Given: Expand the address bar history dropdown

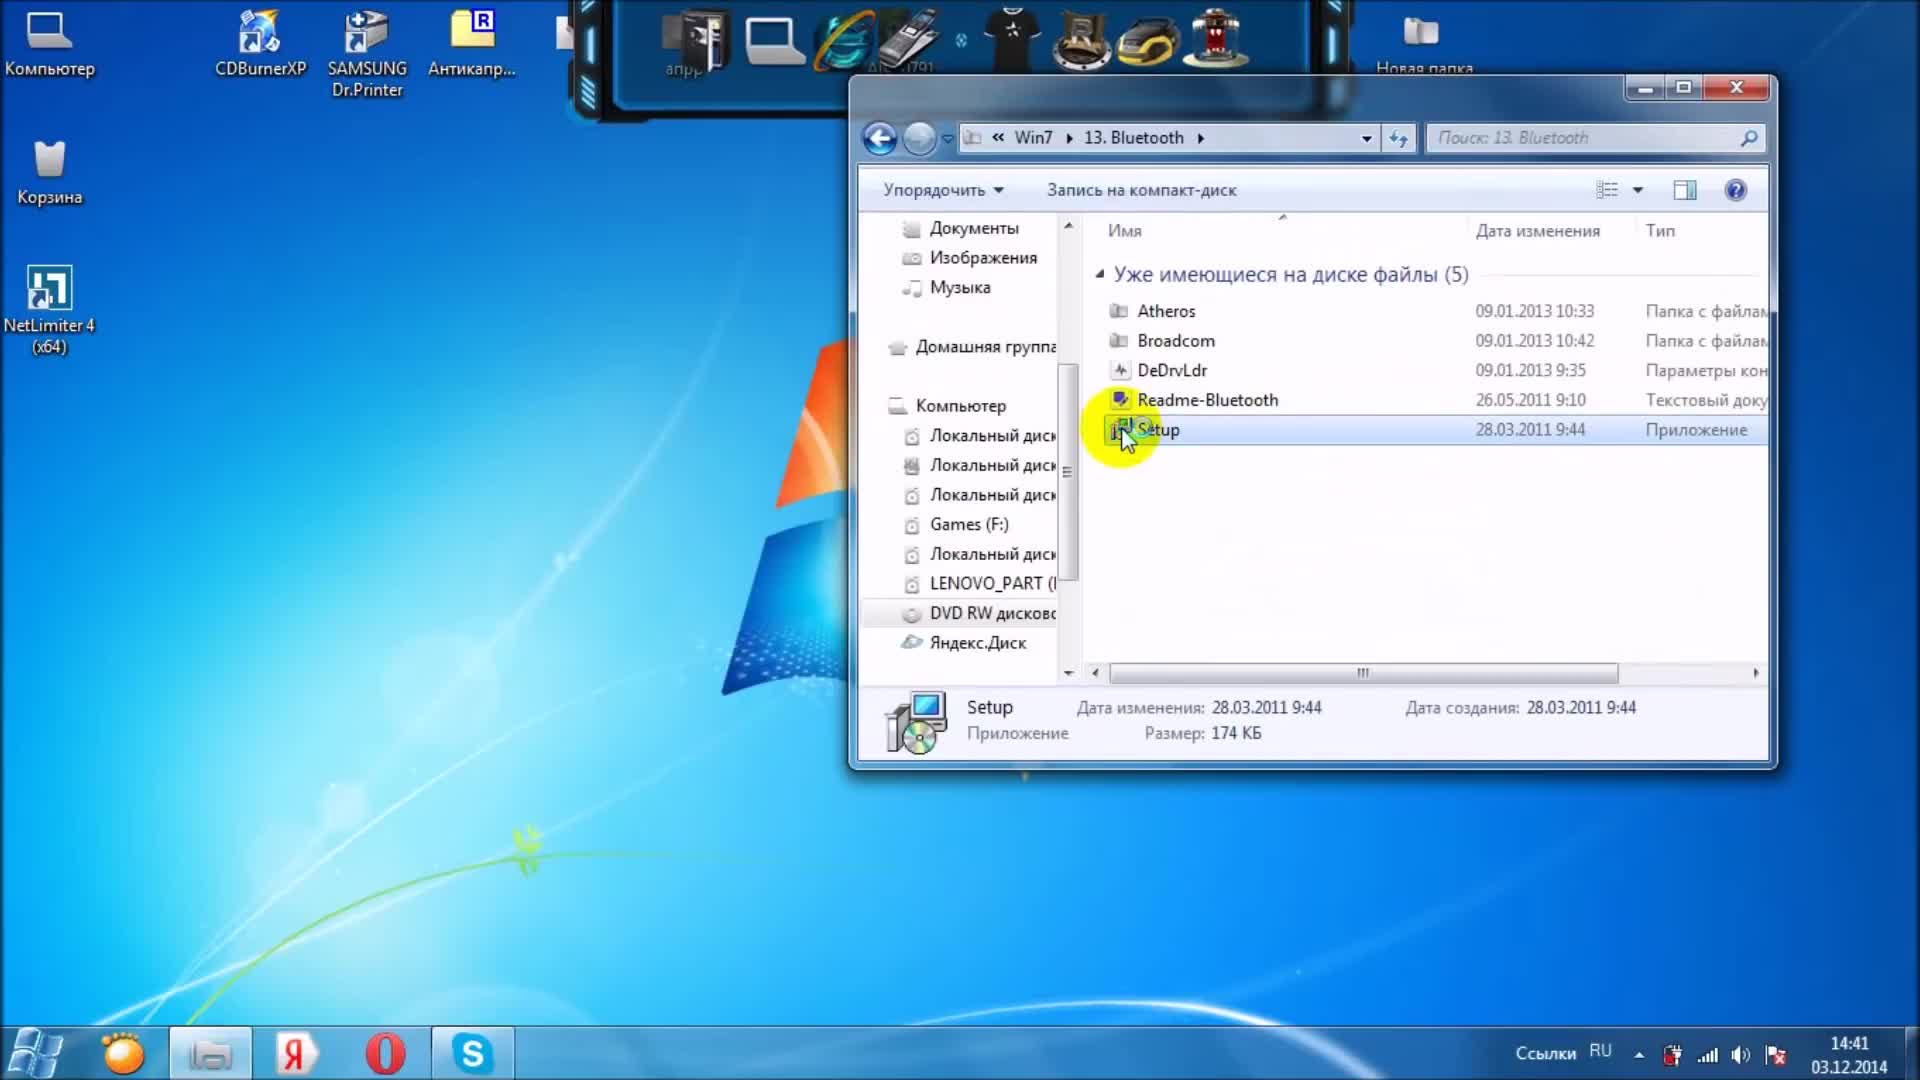Looking at the screenshot, I should [x=1366, y=138].
